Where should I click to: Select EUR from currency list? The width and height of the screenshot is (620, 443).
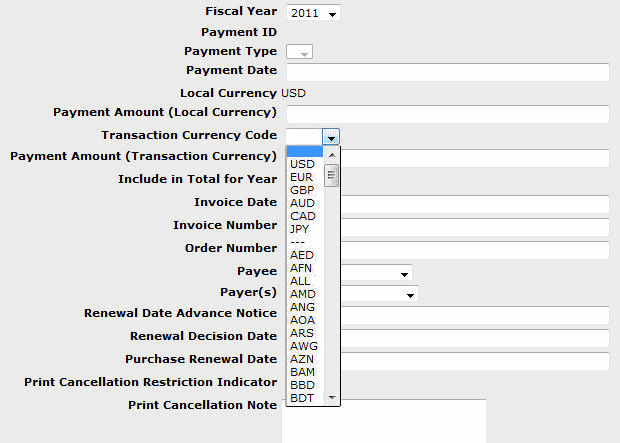coord(302,177)
